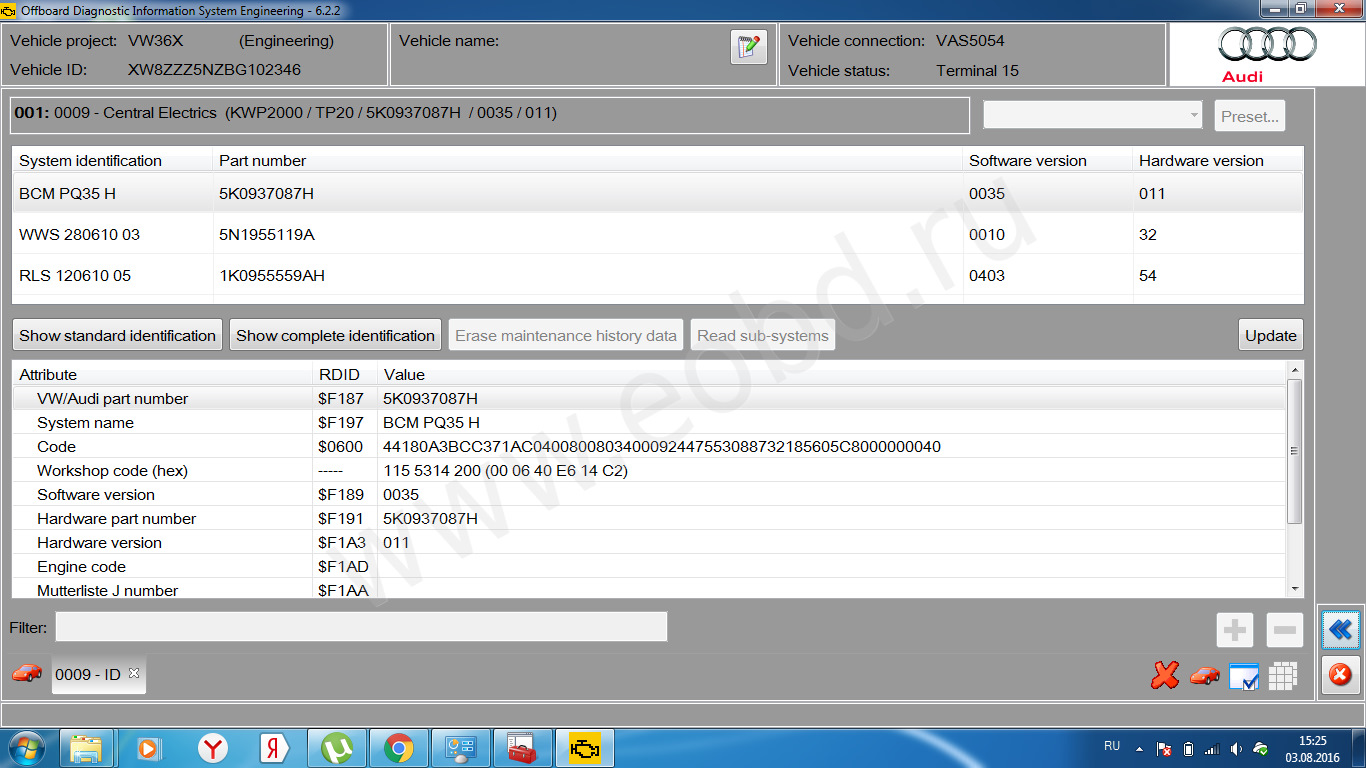Click the Attribute column header
The height and width of the screenshot is (768, 1366).
[x=162, y=374]
